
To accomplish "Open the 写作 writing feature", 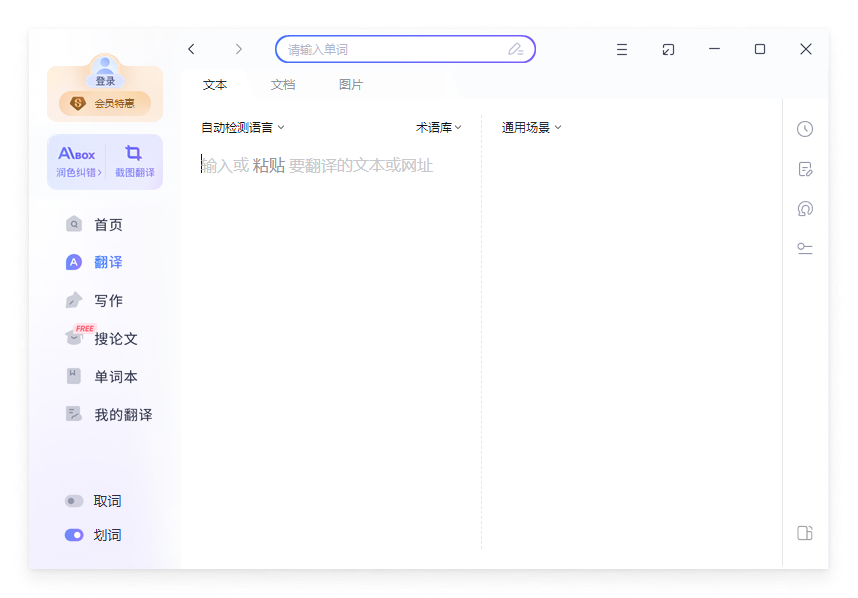I will point(106,300).
